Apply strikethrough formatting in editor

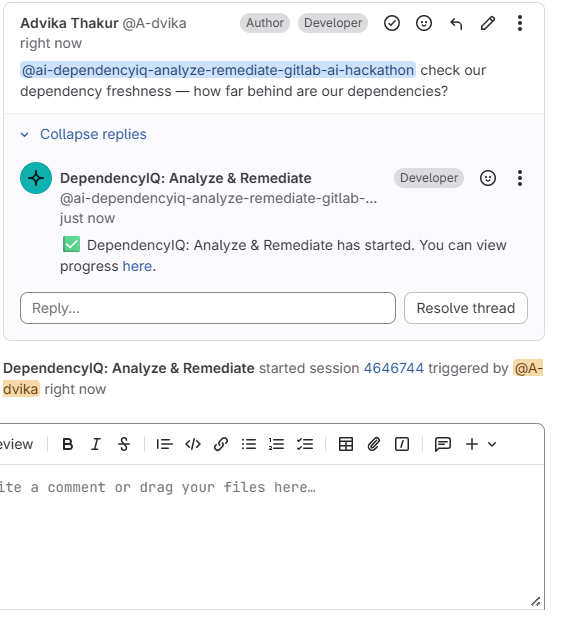(124, 444)
